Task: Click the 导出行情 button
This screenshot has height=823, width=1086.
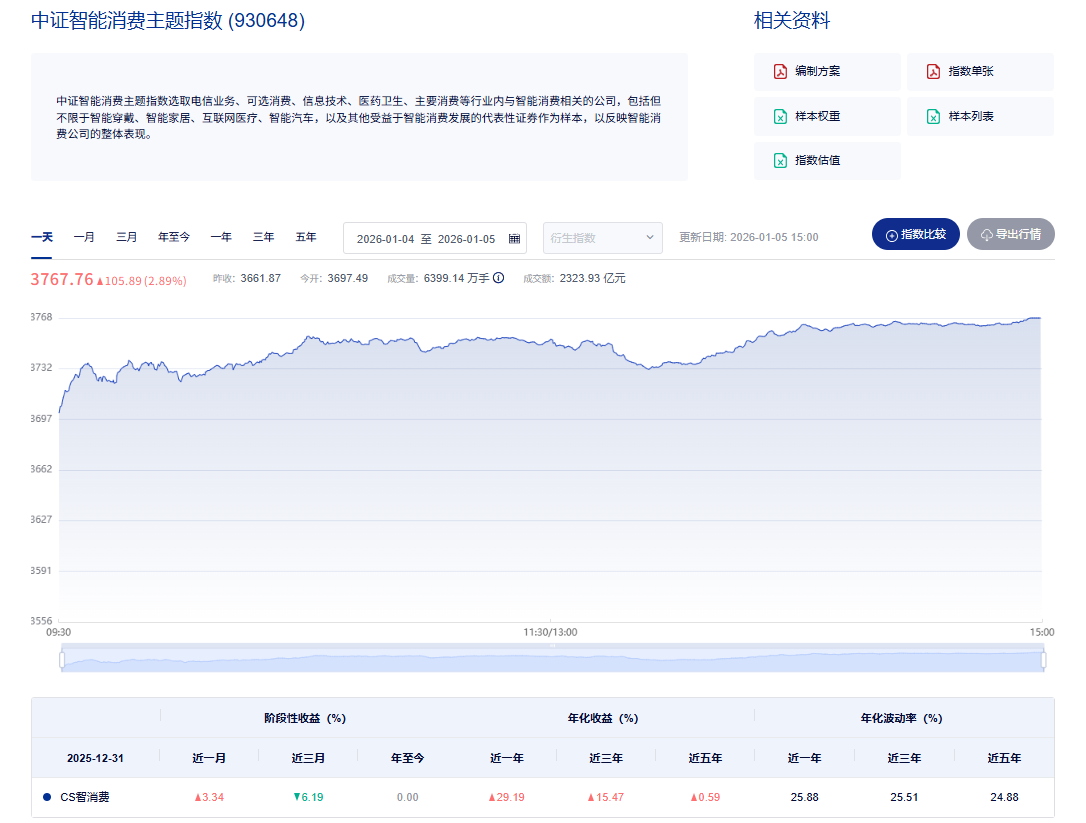Action: [x=1011, y=234]
